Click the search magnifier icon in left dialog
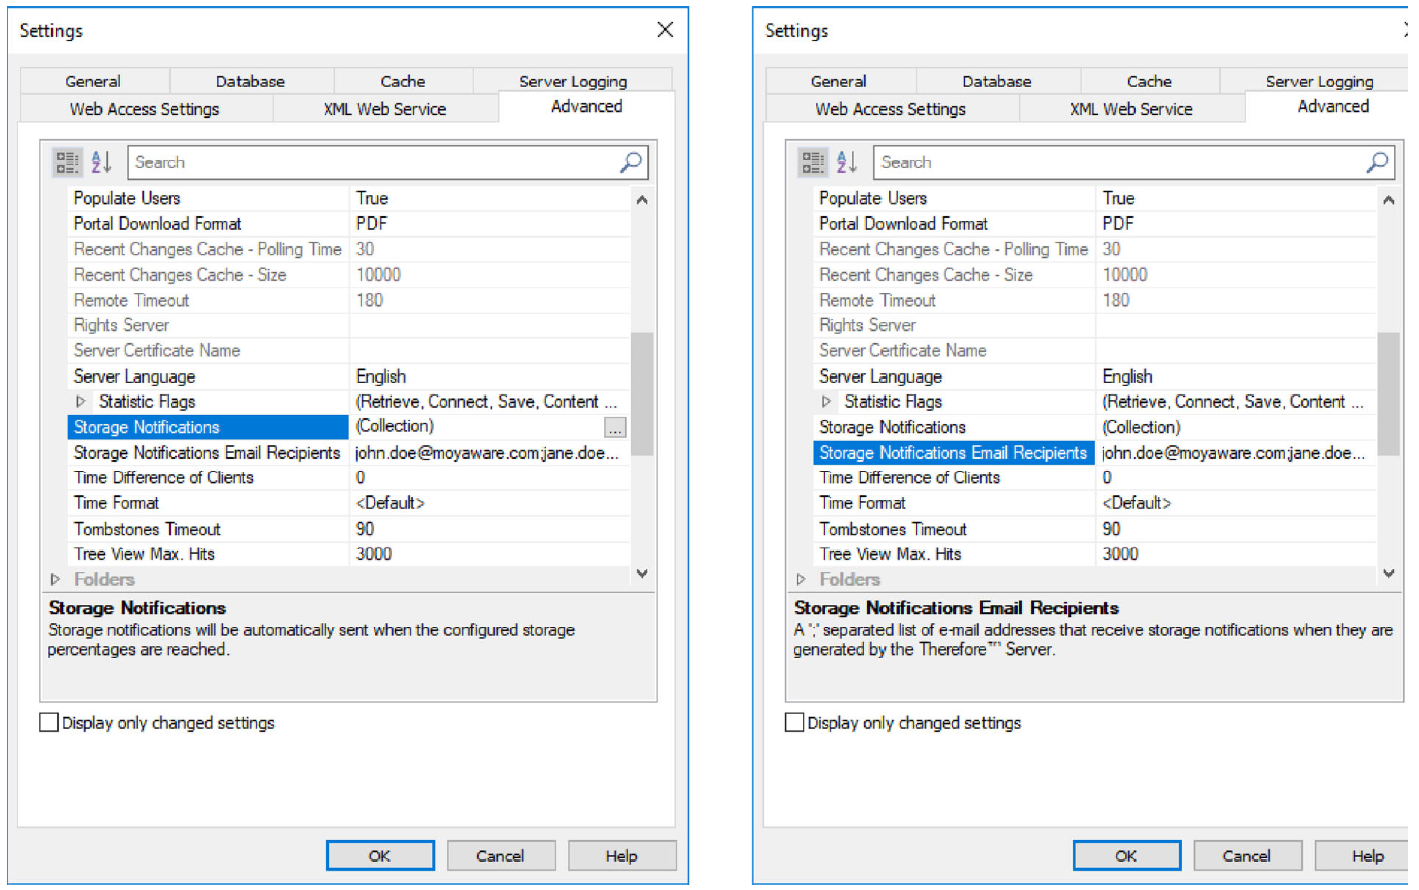Screen dimensions: 1419x890 [631, 162]
